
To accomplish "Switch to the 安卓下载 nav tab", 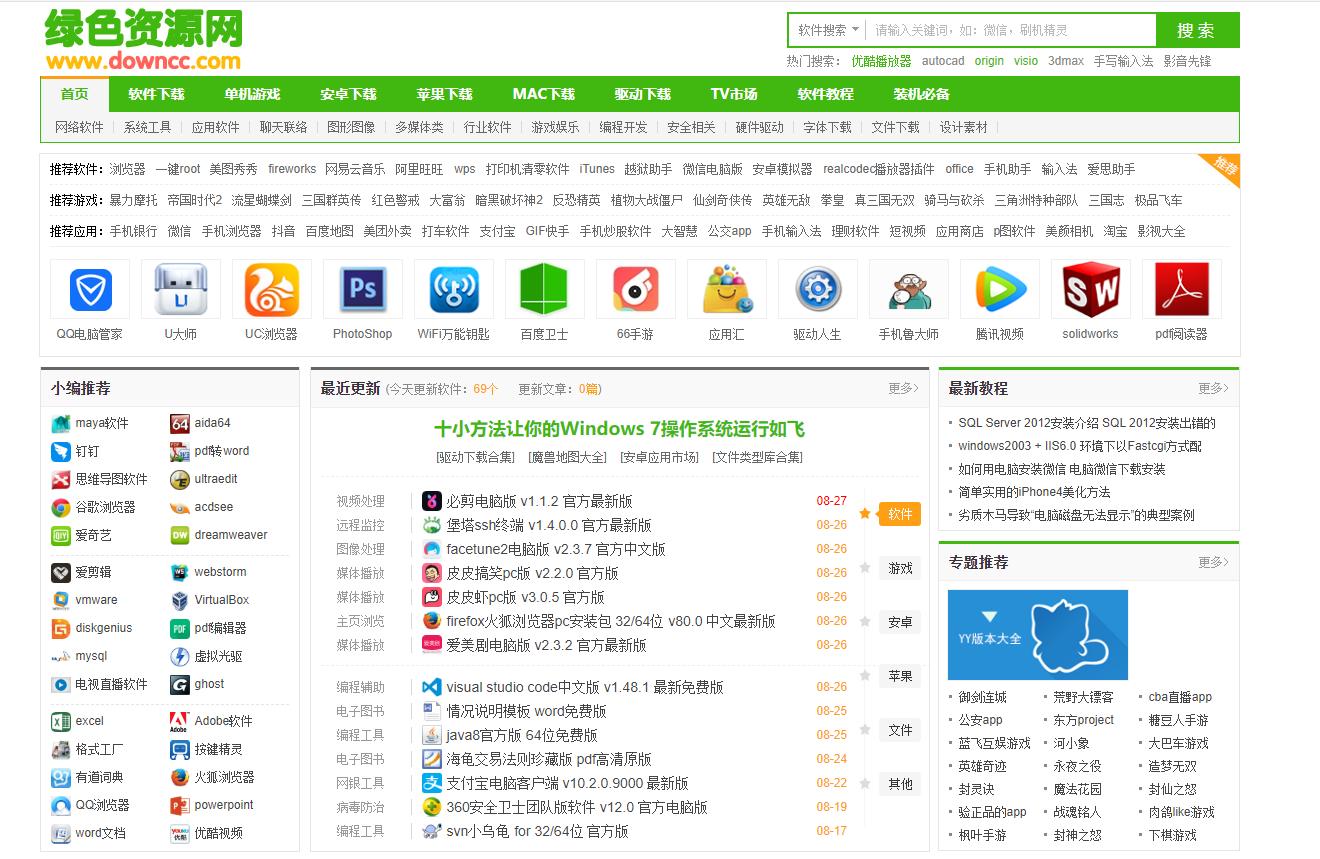I will coord(349,94).
